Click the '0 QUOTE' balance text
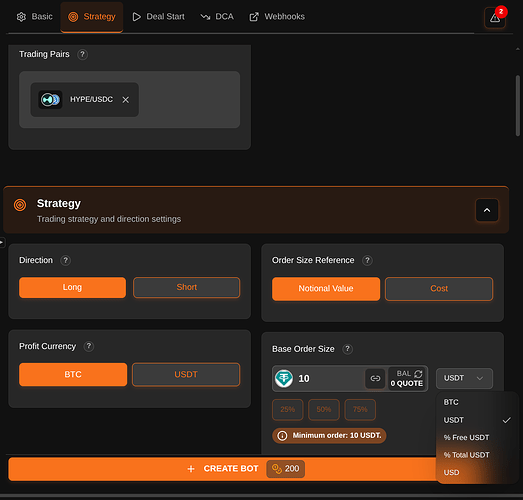523x500 pixels. click(x=407, y=384)
